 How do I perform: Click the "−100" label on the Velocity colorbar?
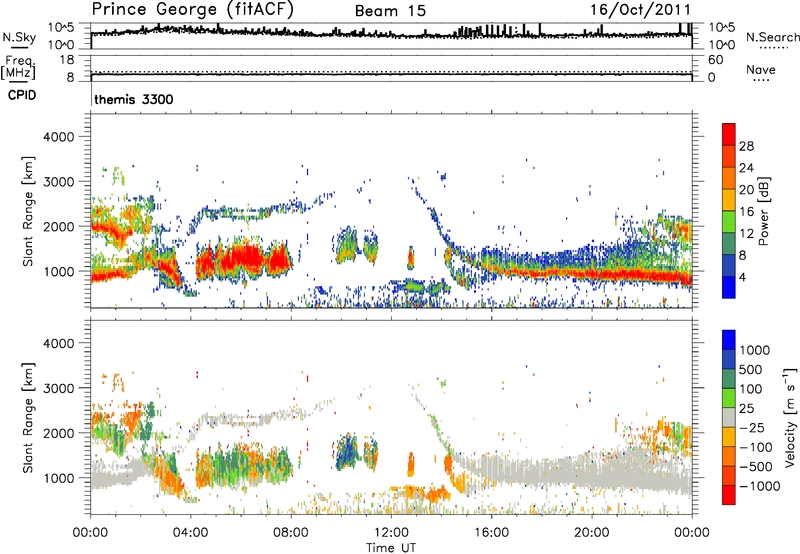[755, 447]
